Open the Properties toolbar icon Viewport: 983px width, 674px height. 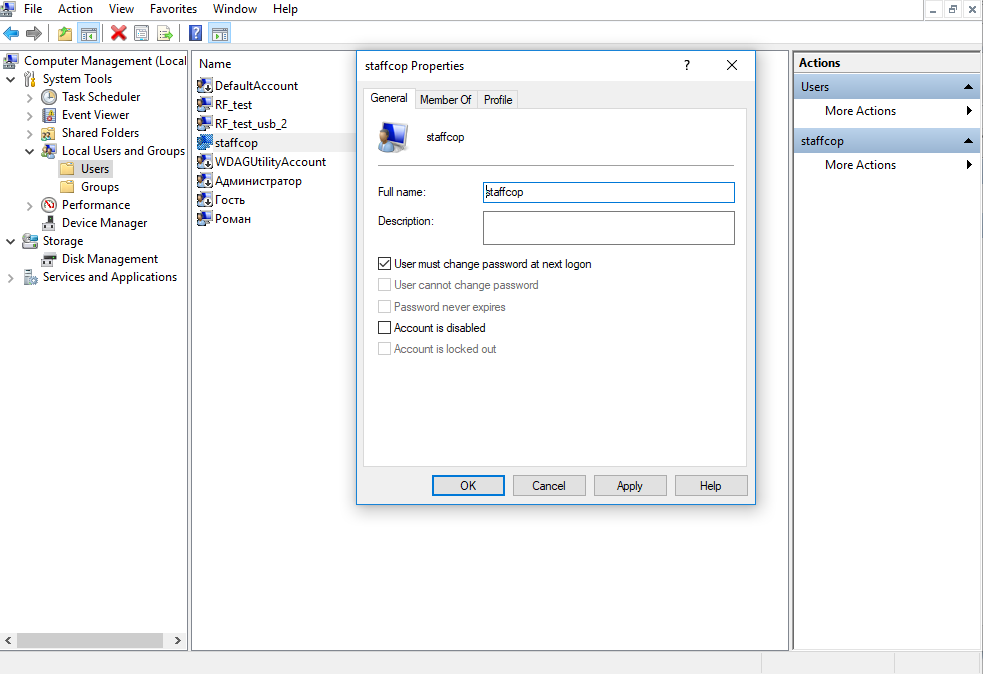coord(142,33)
